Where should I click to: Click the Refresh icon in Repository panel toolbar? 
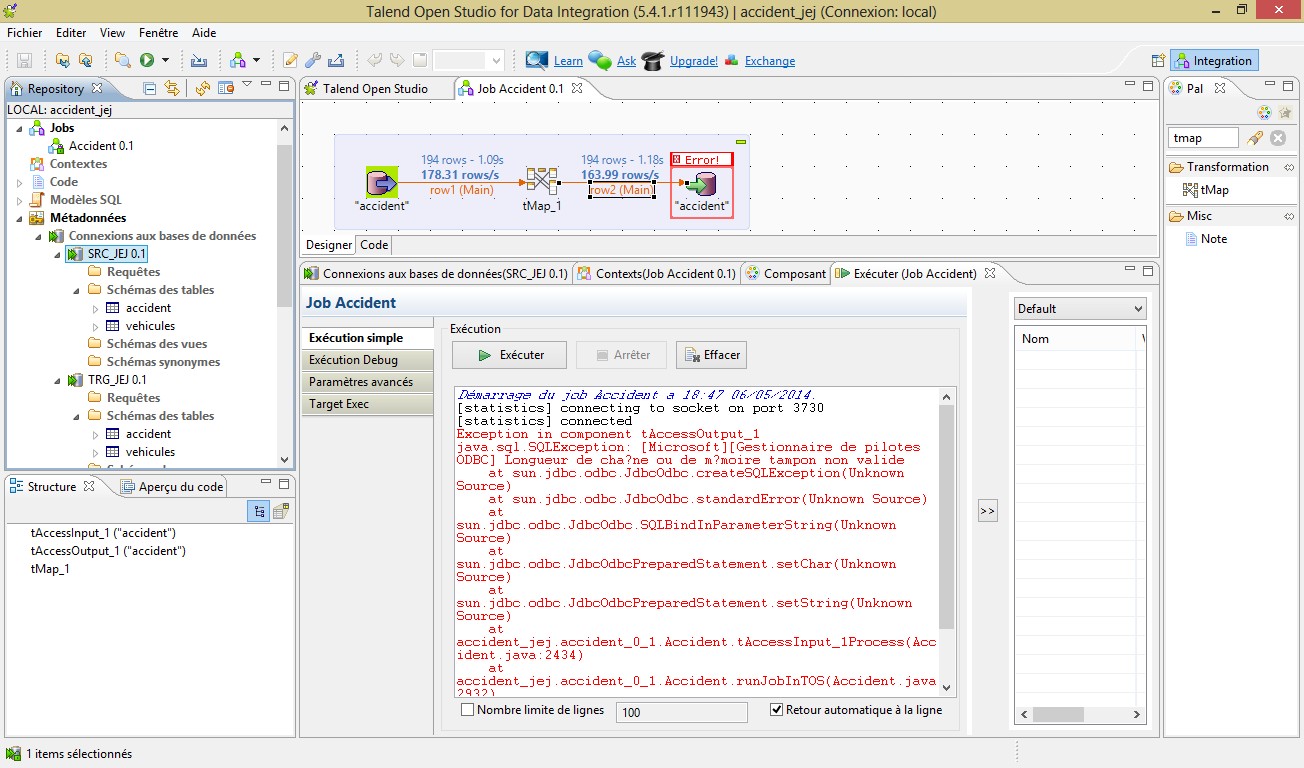203,88
